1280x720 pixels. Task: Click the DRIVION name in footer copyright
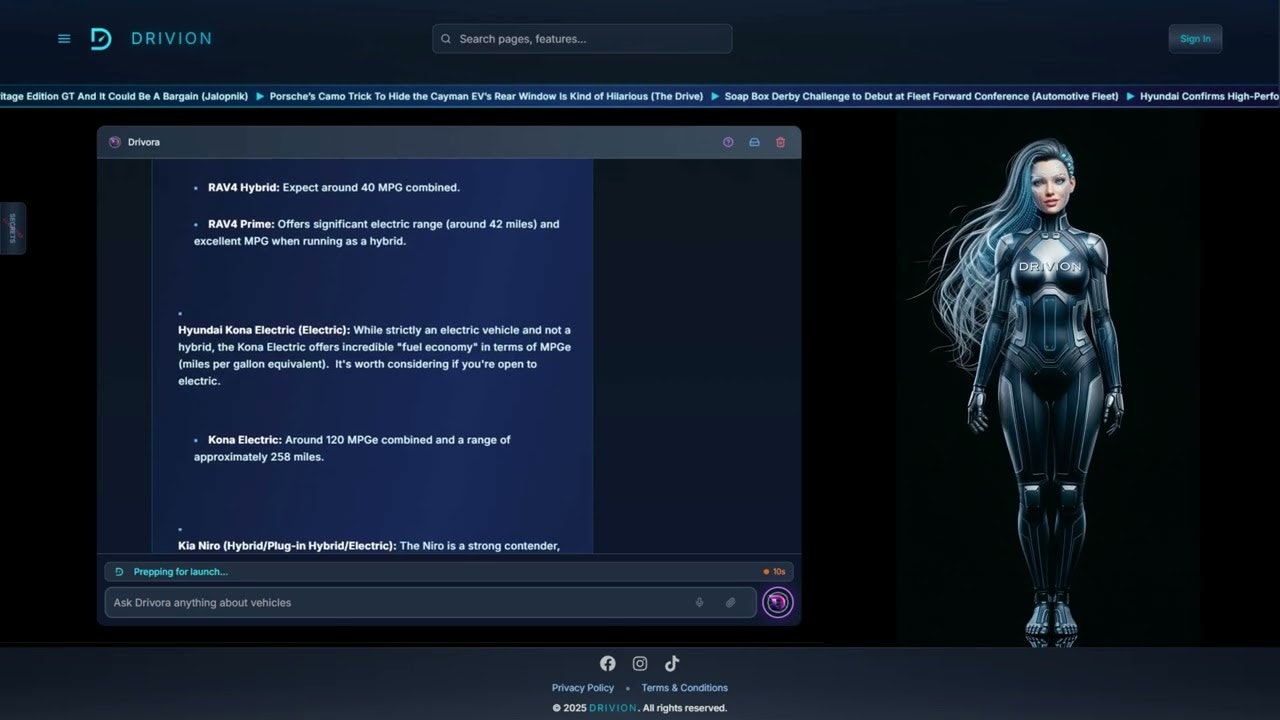[x=613, y=708]
